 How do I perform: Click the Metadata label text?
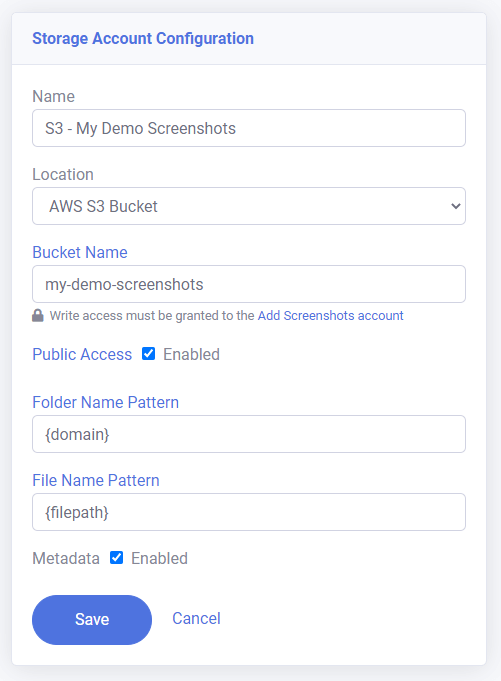[66, 558]
